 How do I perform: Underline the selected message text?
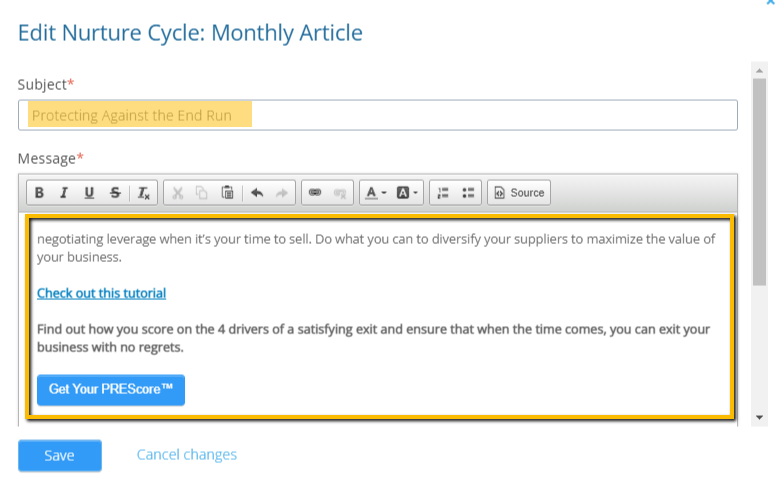tap(89, 193)
